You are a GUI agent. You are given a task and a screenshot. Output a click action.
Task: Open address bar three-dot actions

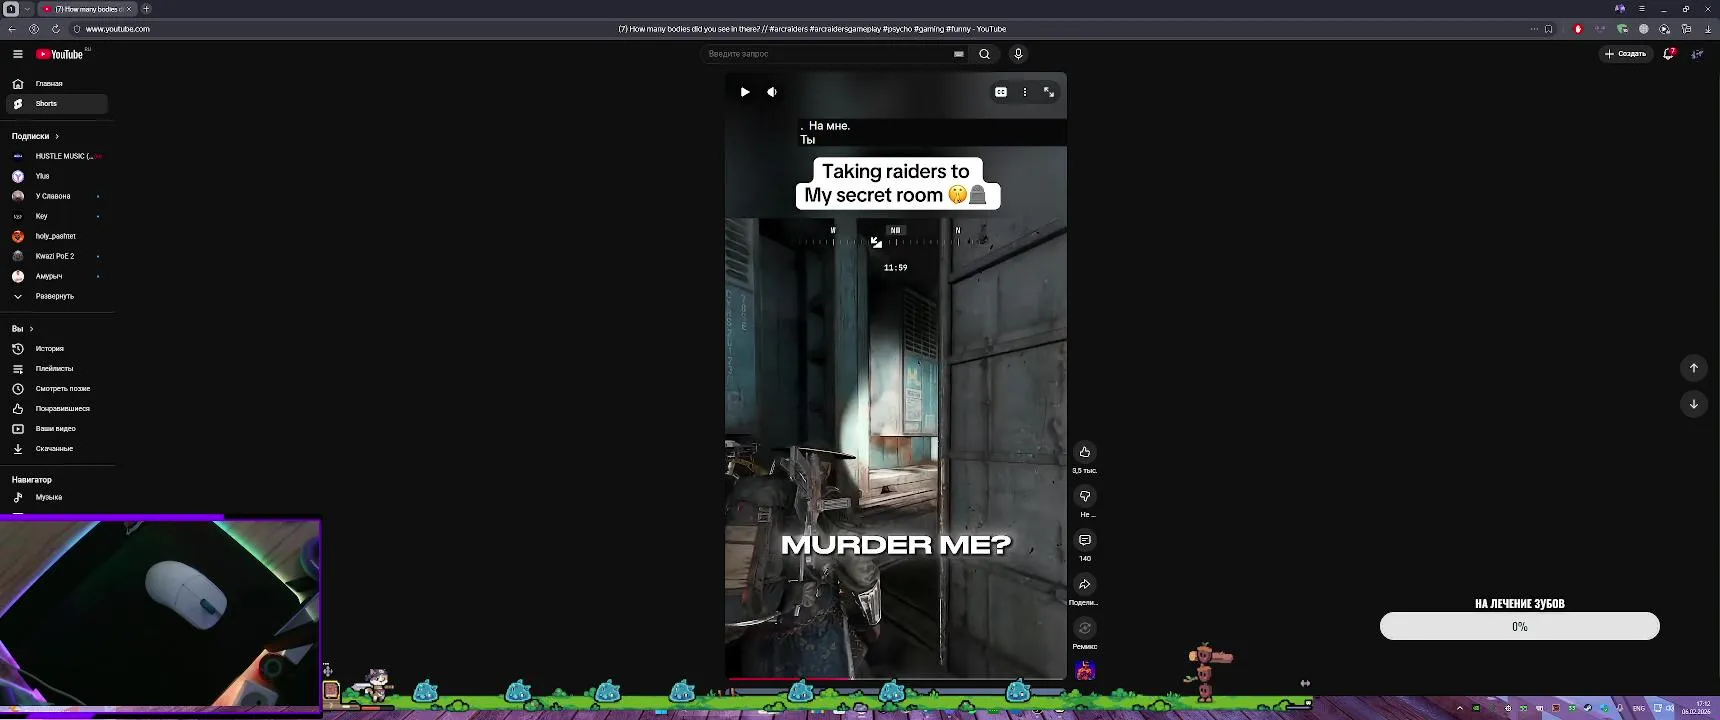click(1534, 29)
